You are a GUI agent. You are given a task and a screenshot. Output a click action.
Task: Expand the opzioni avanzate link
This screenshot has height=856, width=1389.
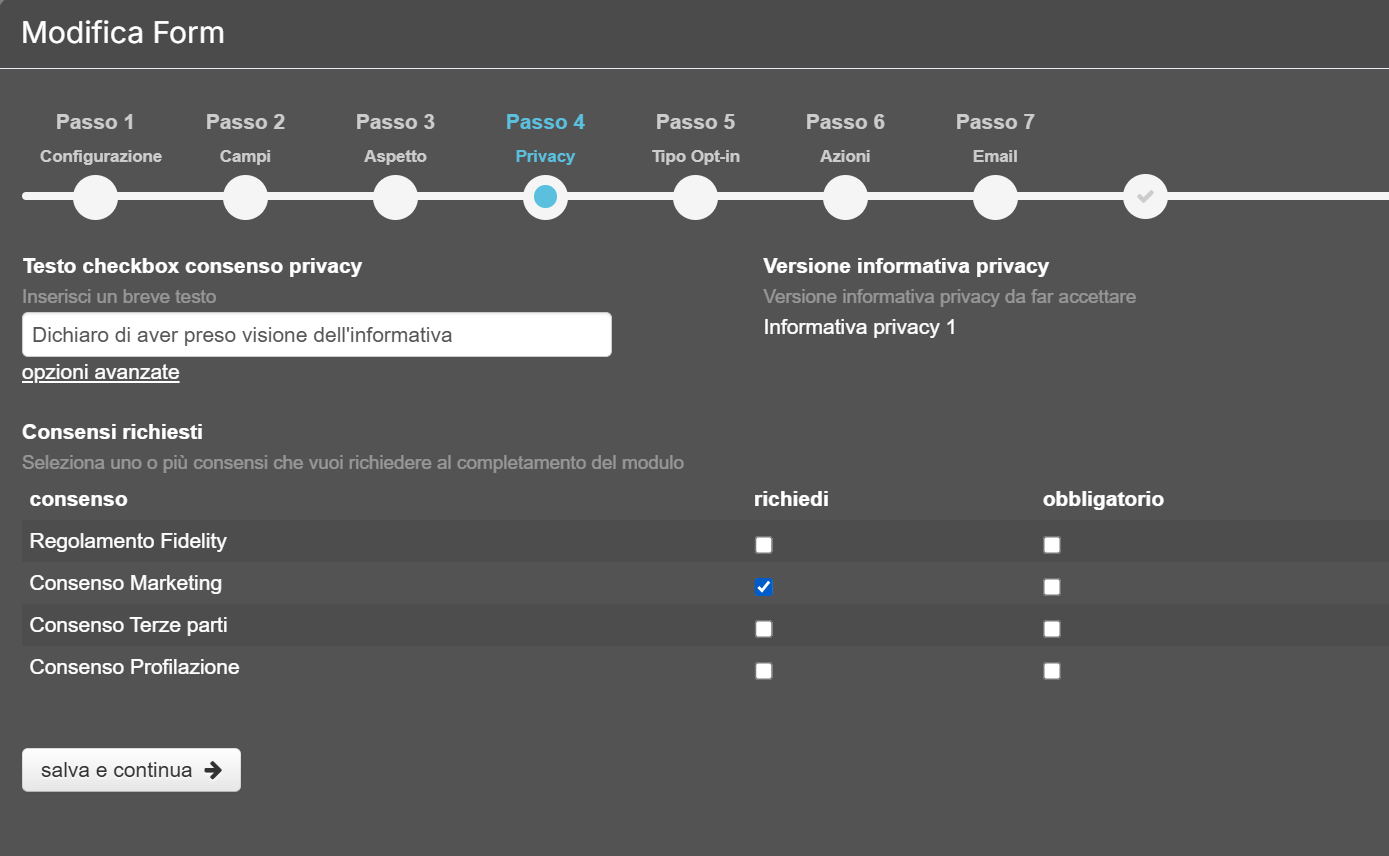point(101,373)
